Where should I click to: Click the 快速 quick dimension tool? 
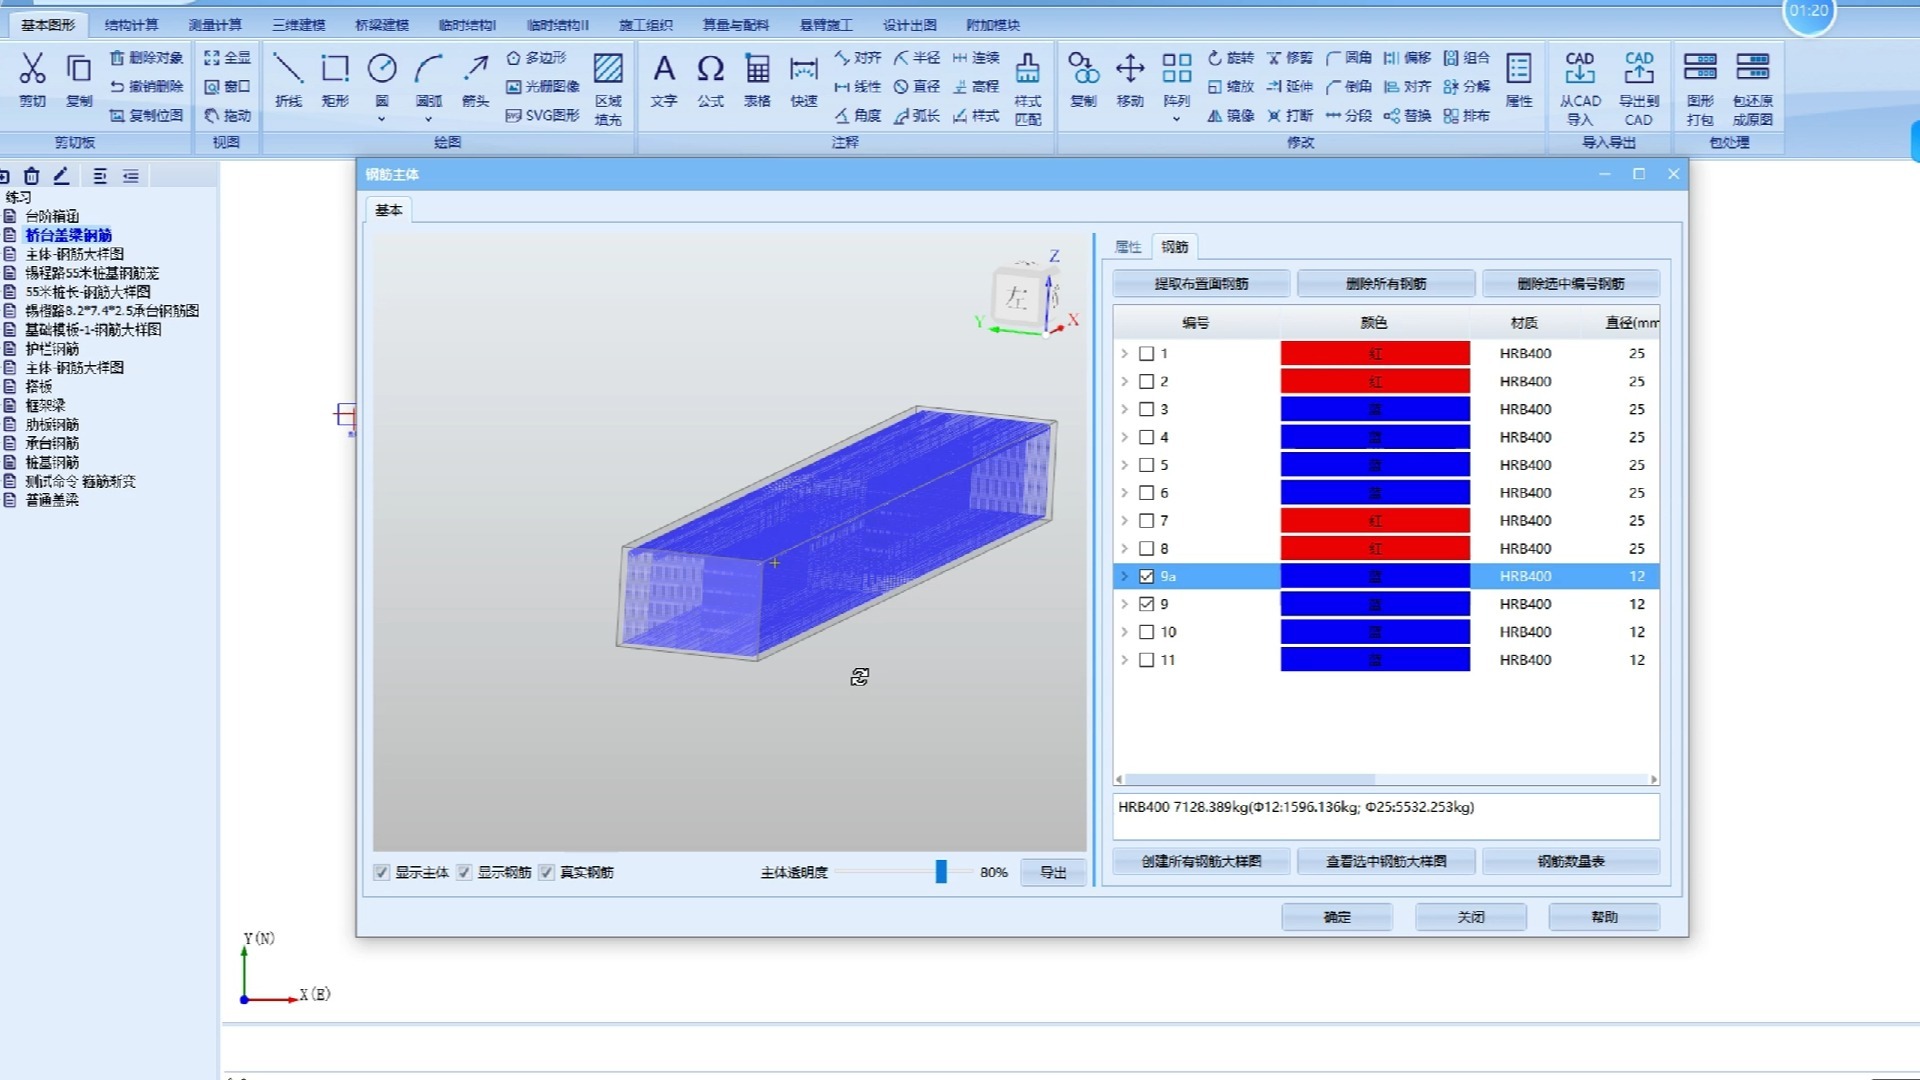click(804, 79)
